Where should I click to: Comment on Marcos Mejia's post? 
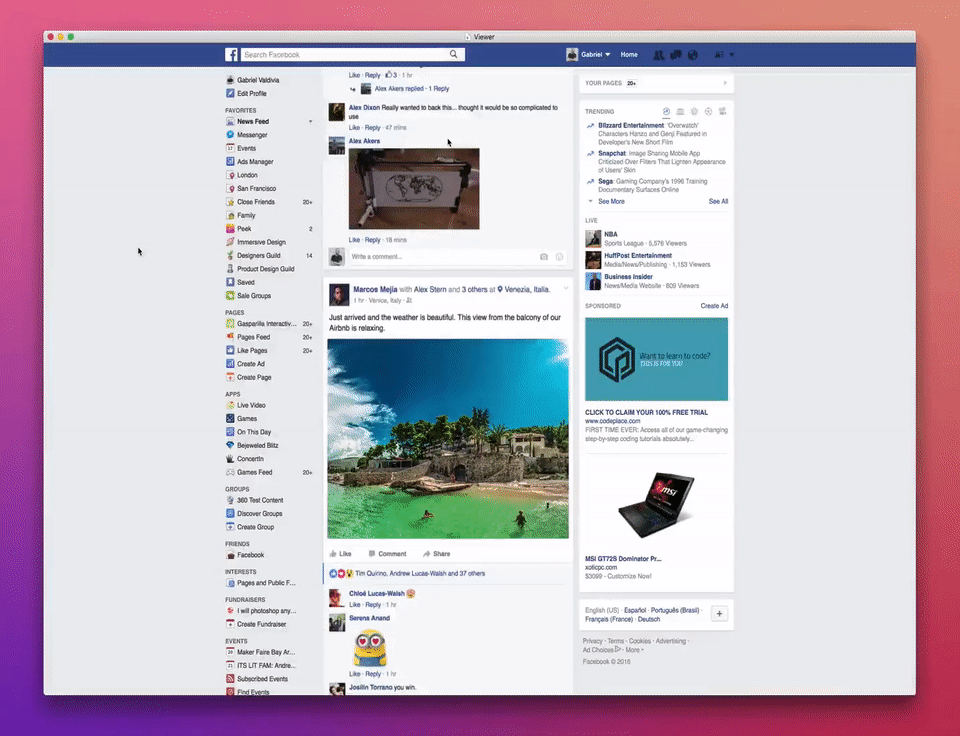[388, 554]
